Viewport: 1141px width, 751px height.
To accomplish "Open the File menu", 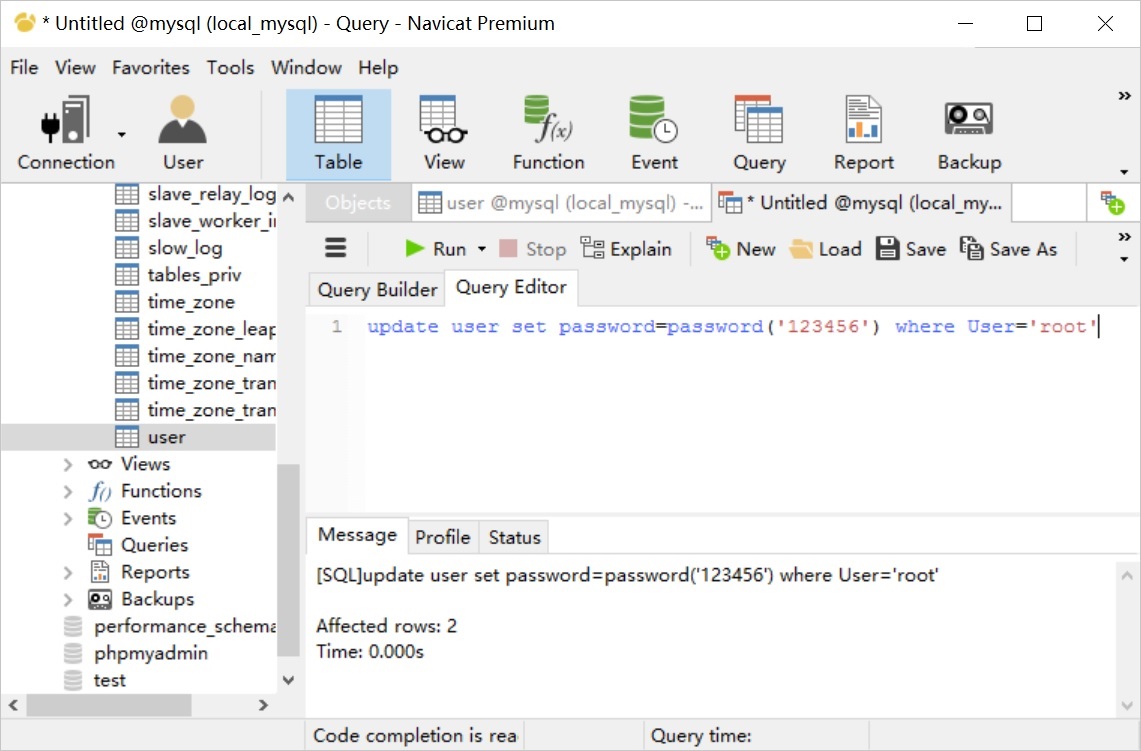I will (x=24, y=68).
